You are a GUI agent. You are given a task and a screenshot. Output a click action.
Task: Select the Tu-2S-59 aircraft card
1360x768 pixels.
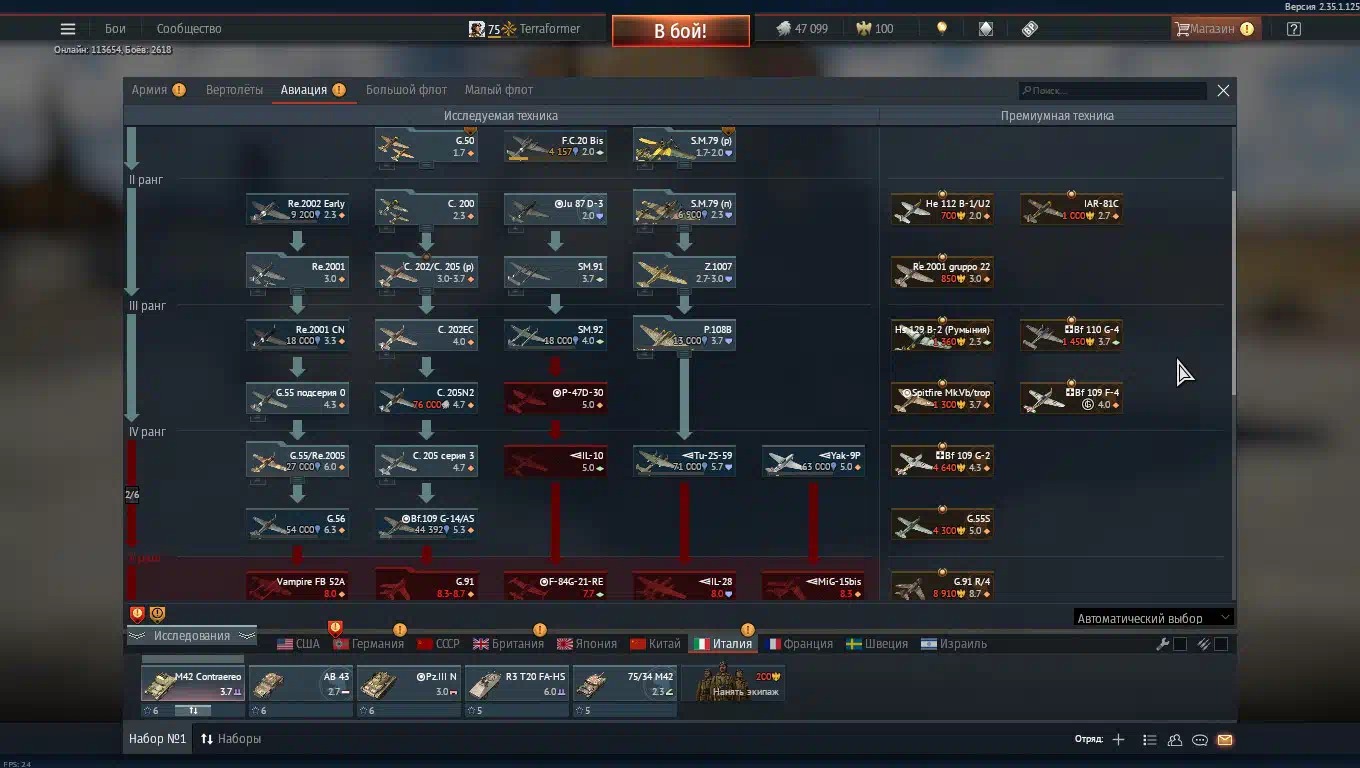[x=684, y=461]
